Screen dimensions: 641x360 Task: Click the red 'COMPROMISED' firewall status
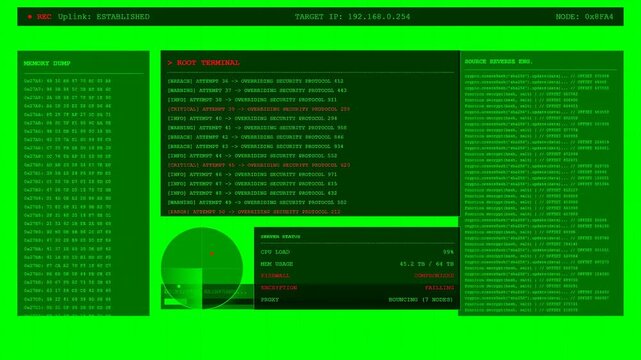[434, 276]
